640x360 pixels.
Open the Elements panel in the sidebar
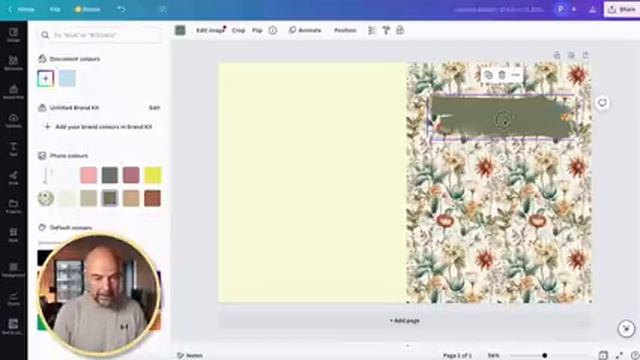pos(13,64)
